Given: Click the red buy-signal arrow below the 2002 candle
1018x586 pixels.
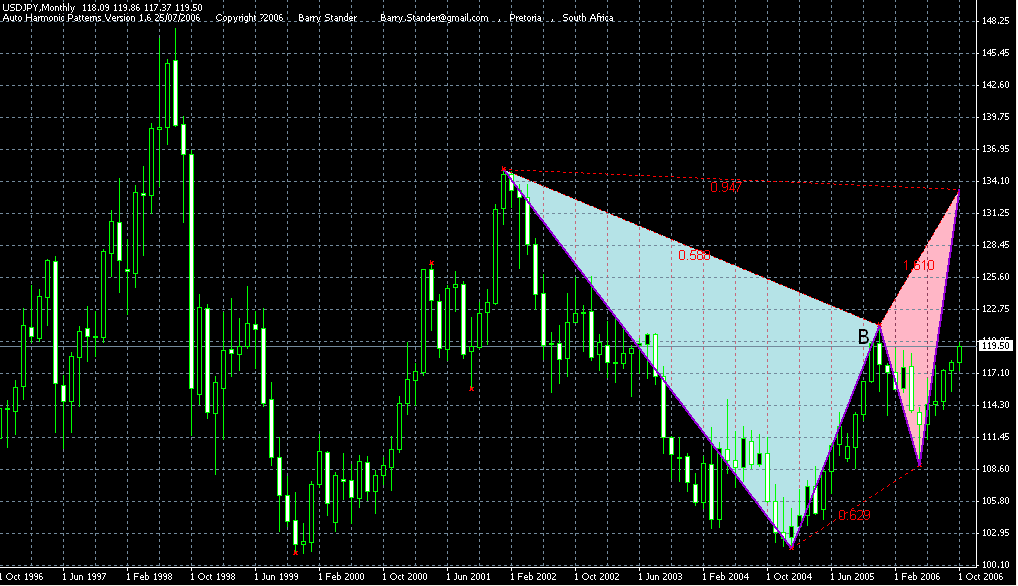Looking at the screenshot, I should point(471,388).
